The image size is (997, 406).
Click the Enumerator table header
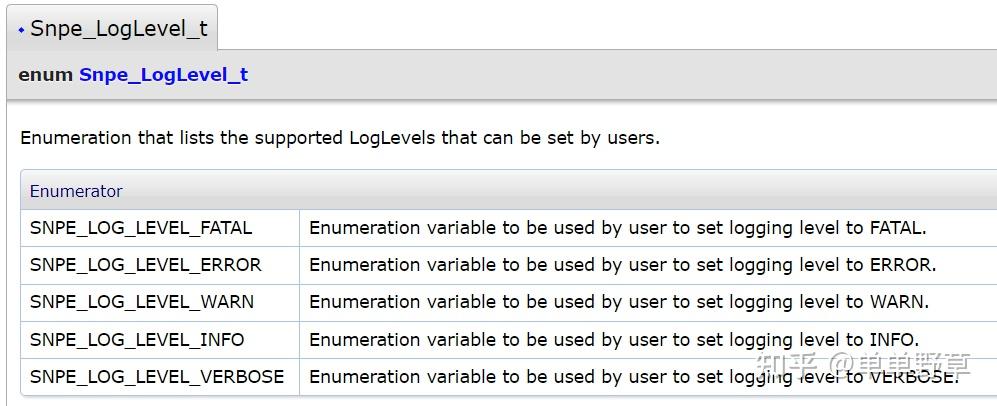76,191
